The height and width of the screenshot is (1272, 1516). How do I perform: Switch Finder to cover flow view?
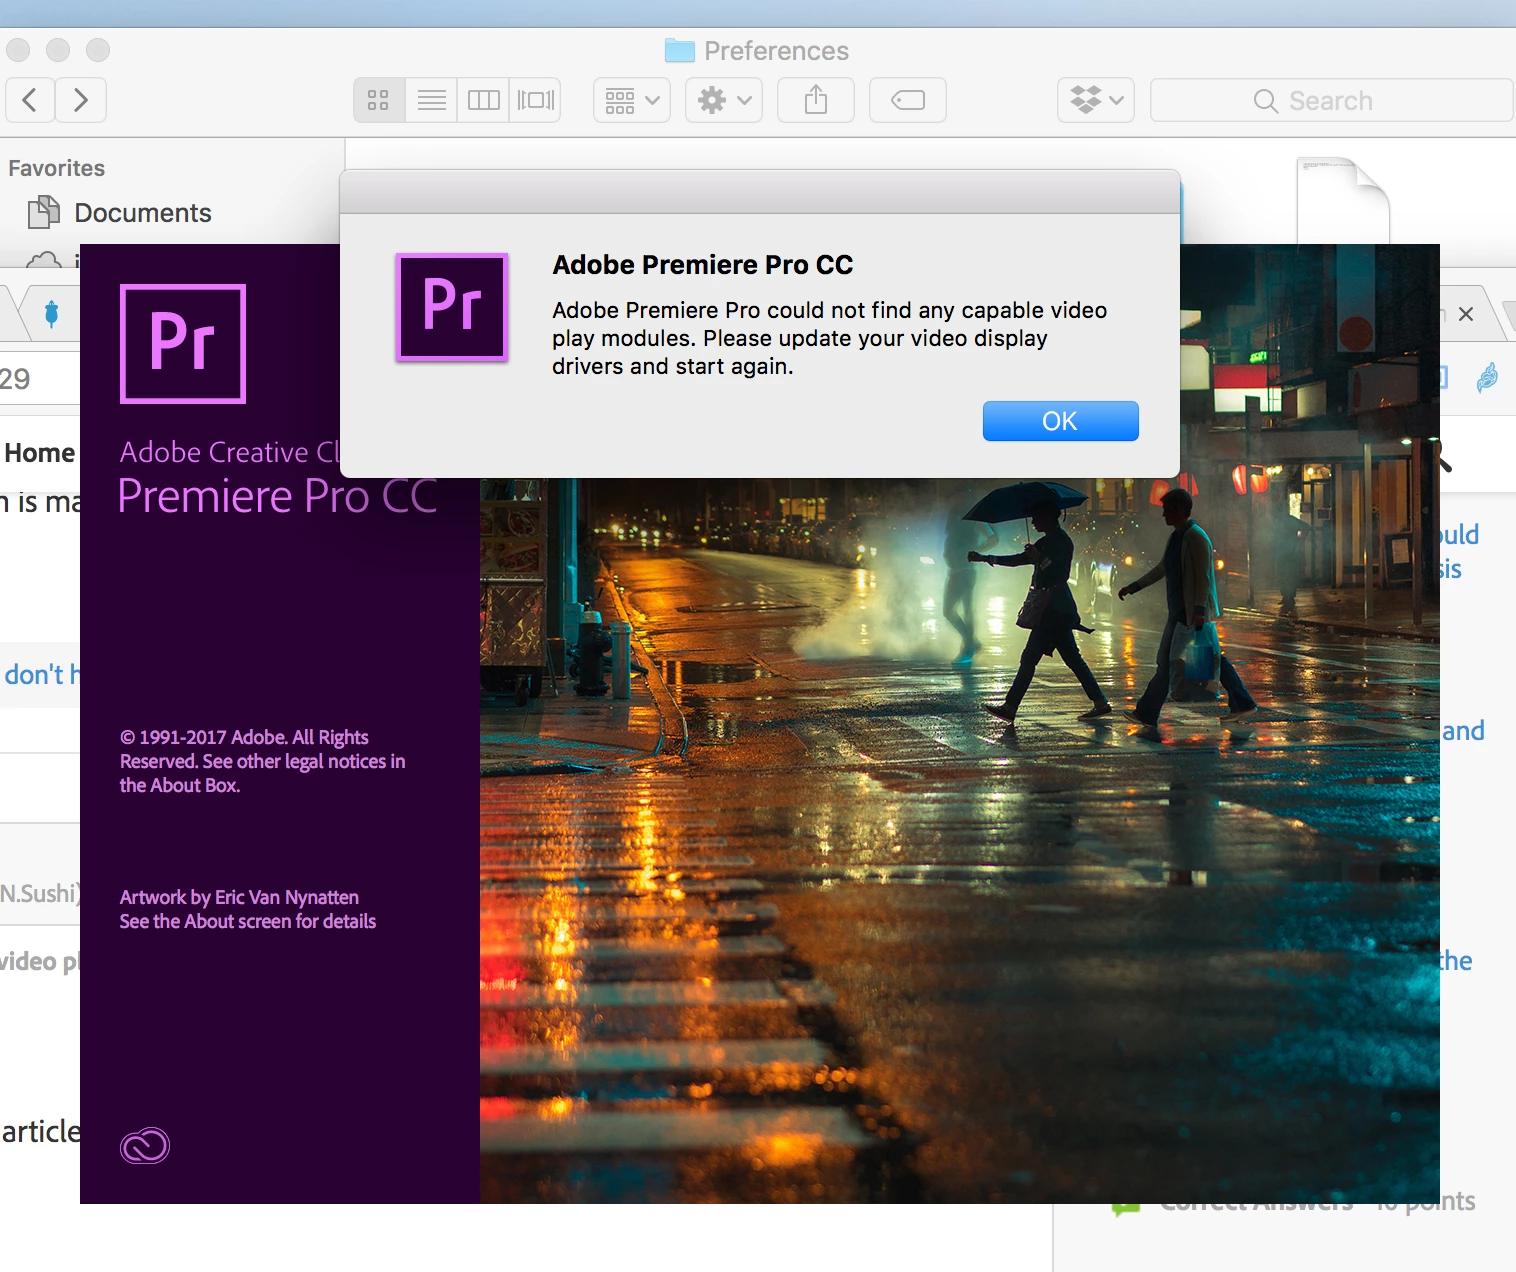coord(535,100)
